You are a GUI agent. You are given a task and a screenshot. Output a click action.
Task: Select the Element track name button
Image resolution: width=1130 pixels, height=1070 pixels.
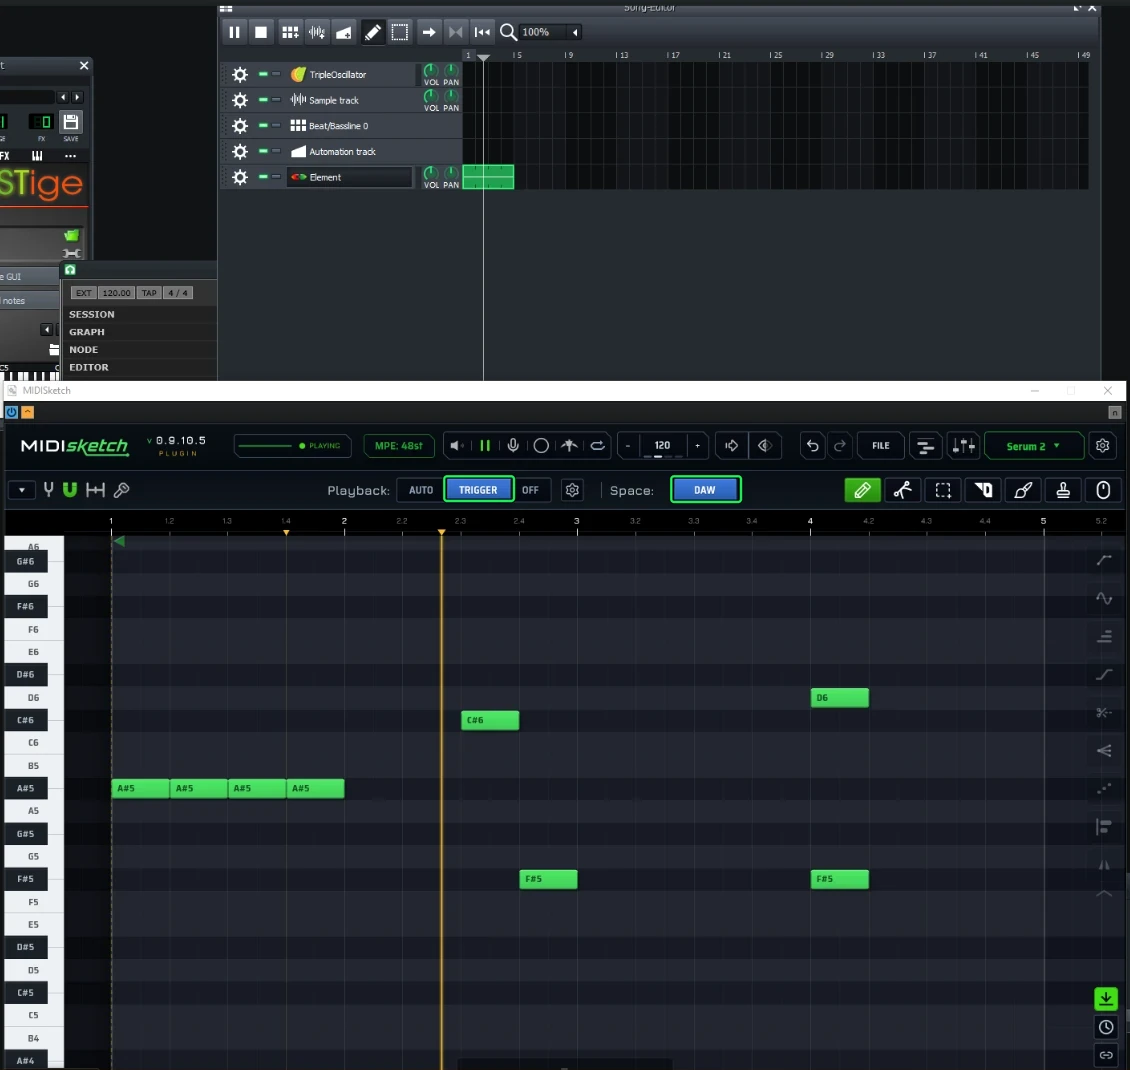point(350,177)
